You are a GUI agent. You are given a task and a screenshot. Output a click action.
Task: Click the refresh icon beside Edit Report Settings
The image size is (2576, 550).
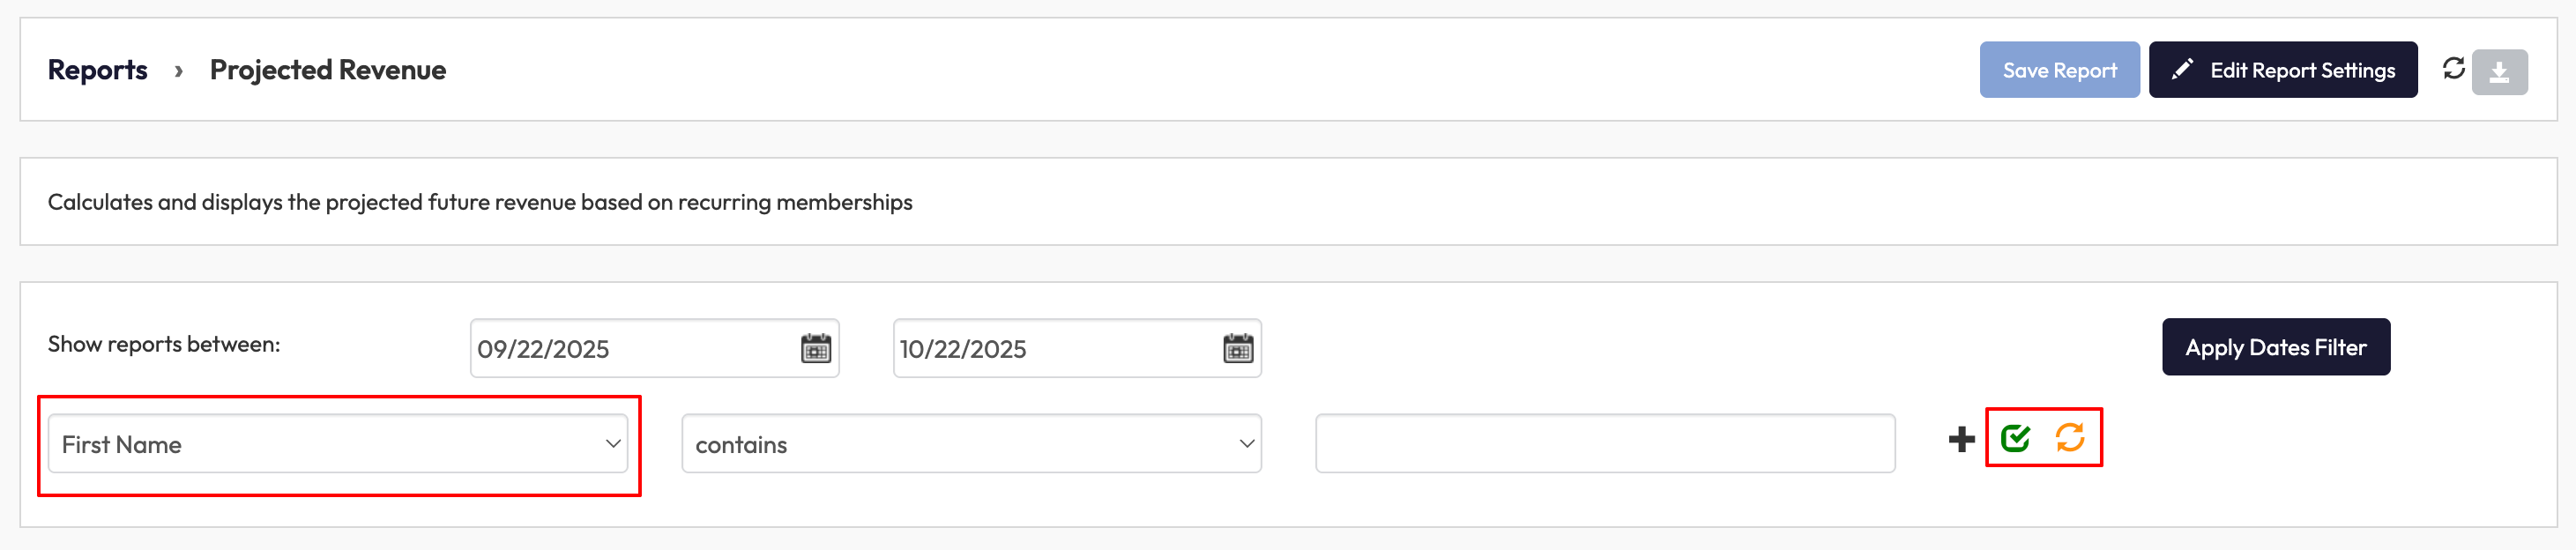2453,69
